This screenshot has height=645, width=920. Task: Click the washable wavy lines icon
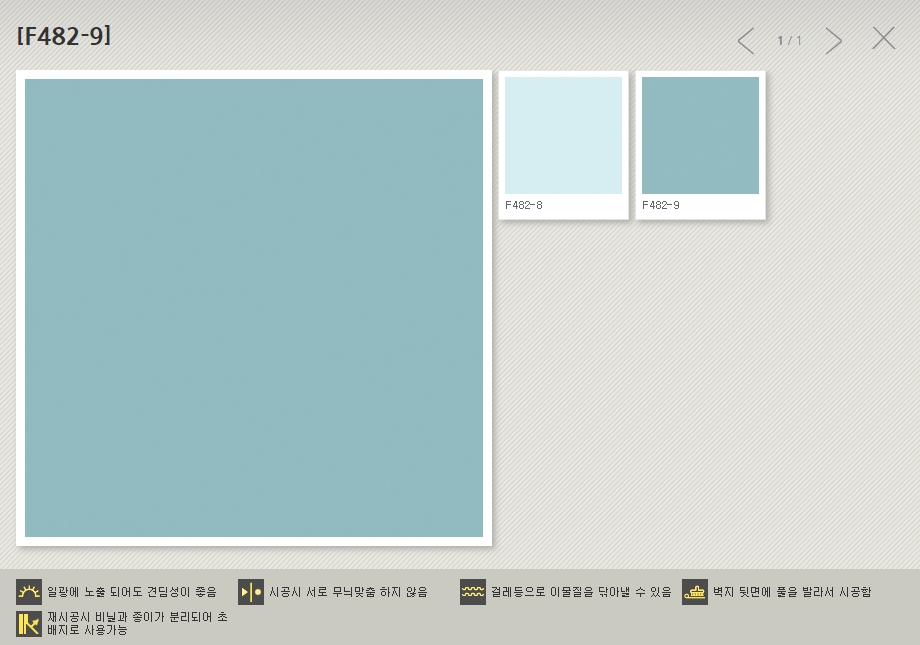coord(473,592)
